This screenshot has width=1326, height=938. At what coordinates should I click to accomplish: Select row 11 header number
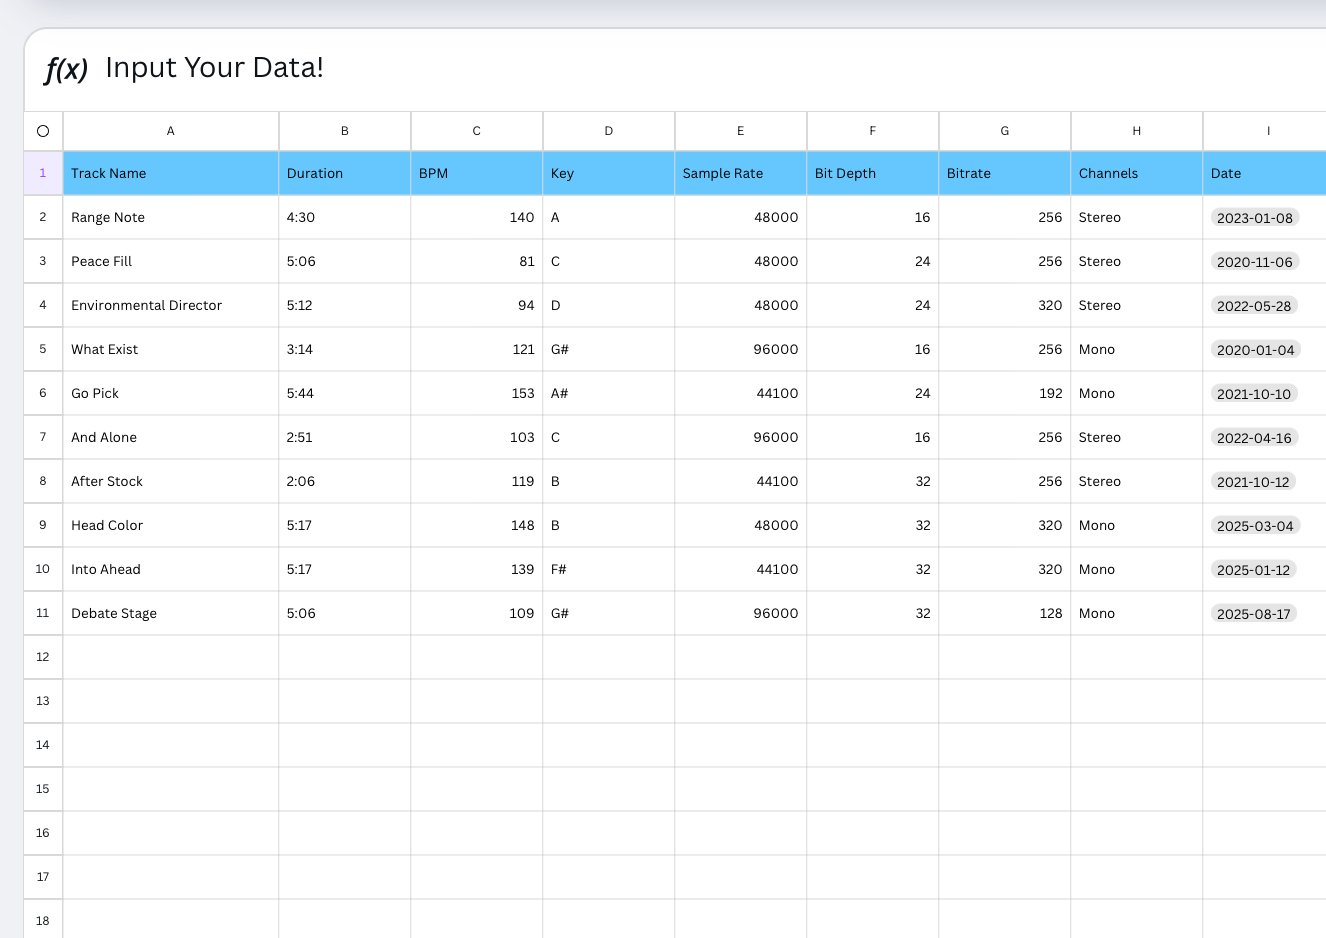tap(43, 613)
